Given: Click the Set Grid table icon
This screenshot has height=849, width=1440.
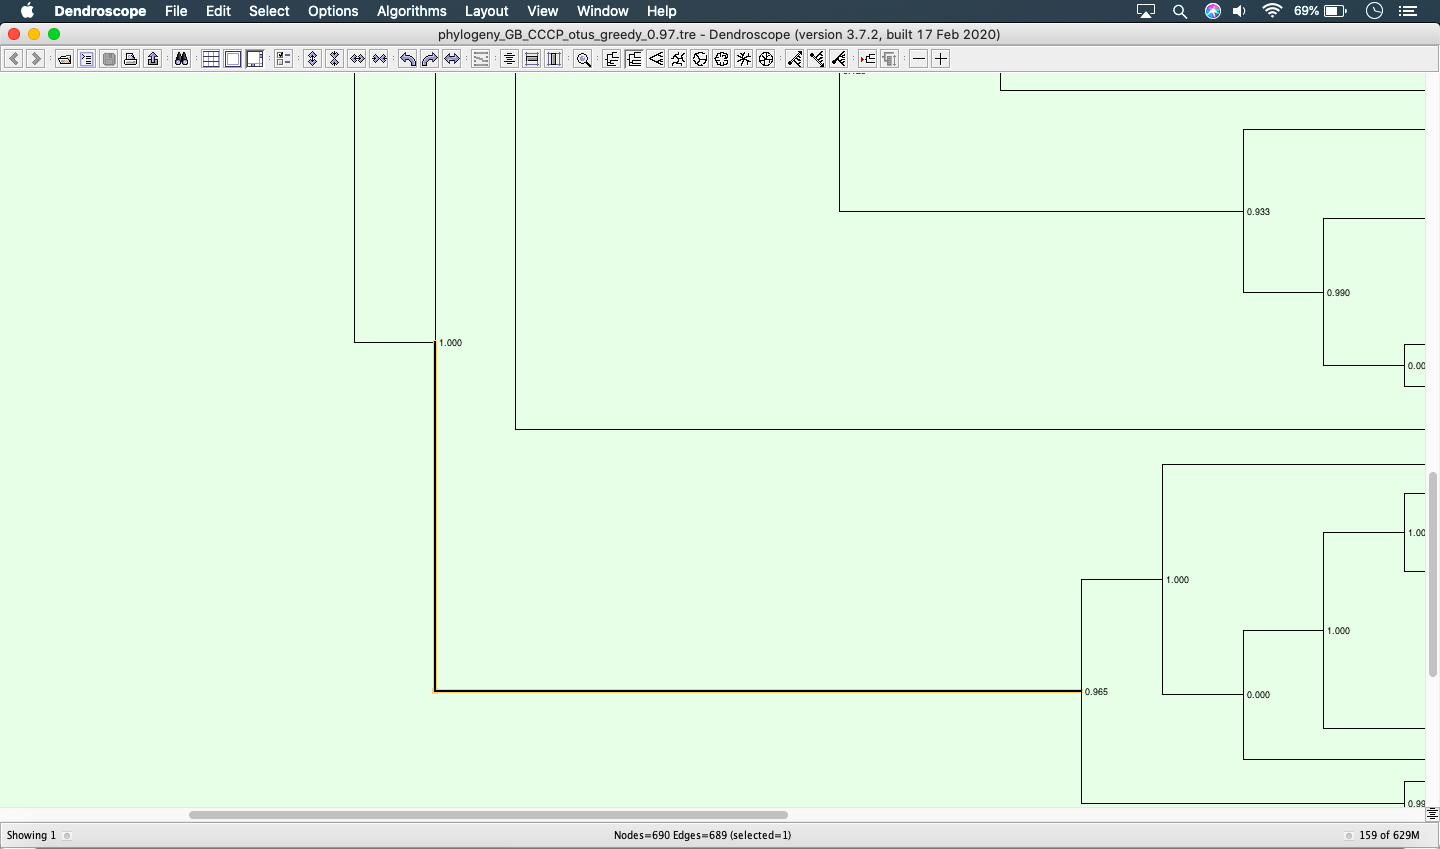Looking at the screenshot, I should [211, 59].
